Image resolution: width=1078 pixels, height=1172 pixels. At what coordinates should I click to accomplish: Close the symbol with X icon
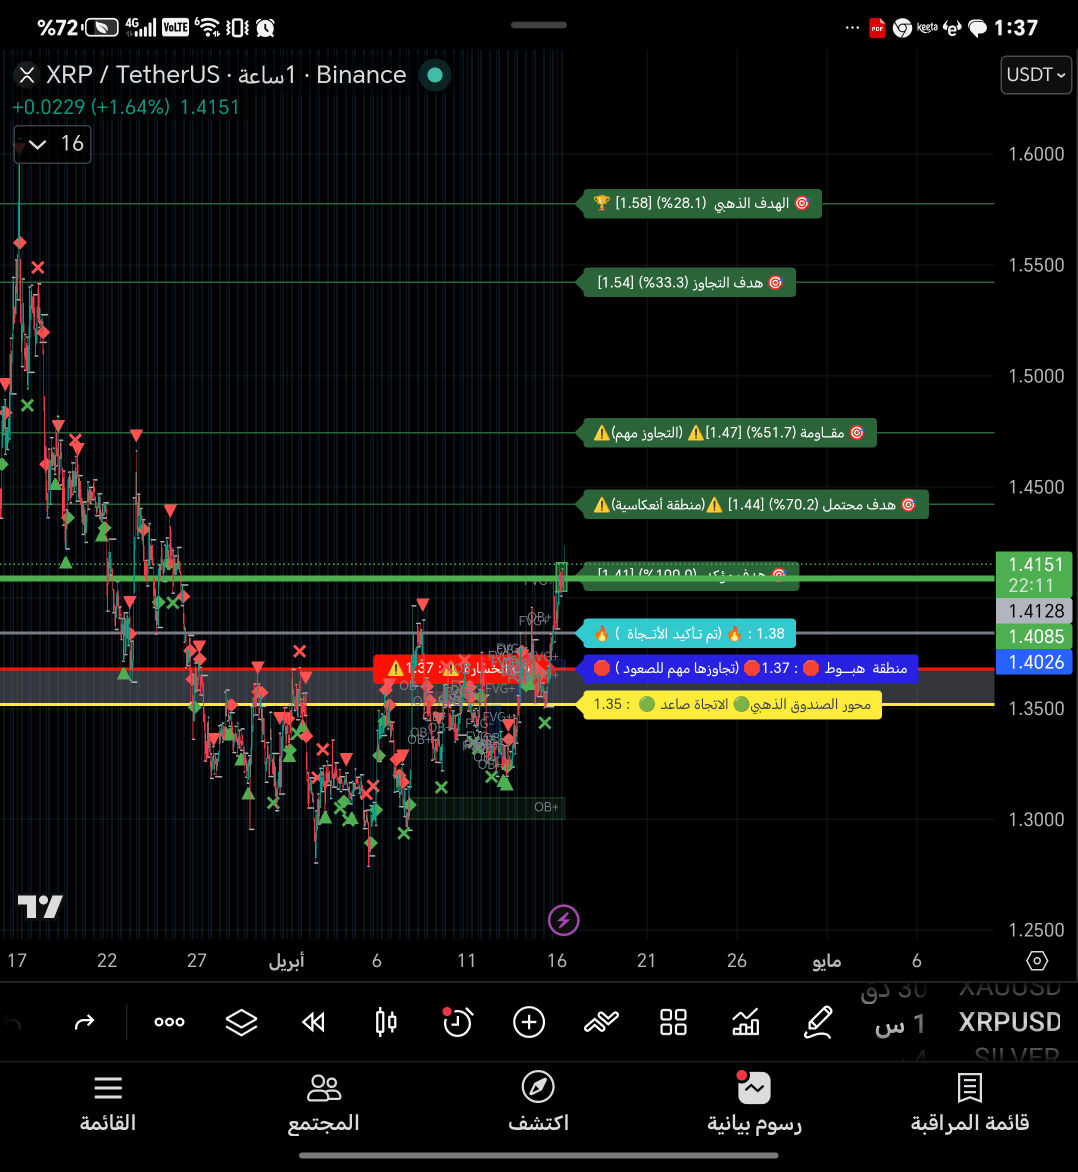pos(27,75)
